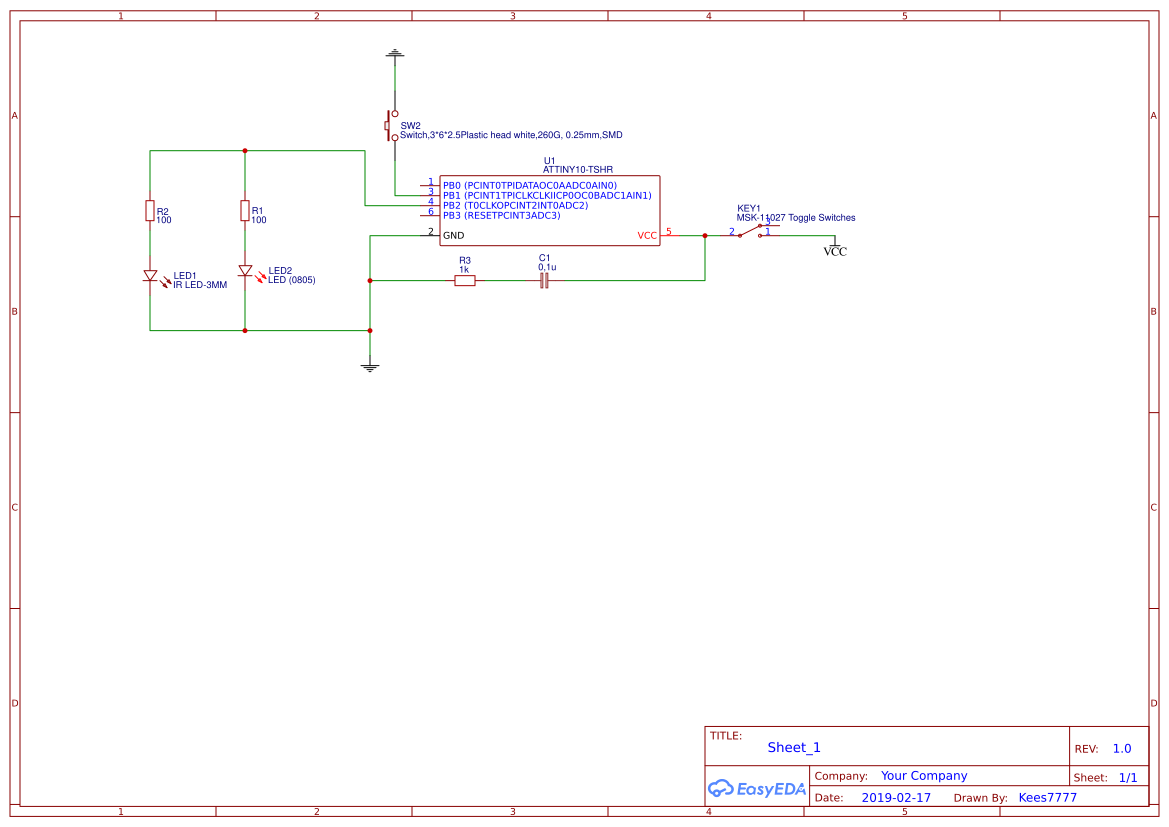This screenshot has height=827, width=1169.
Task: Select the R2 100 resistor symbol
Action: pos(149,211)
